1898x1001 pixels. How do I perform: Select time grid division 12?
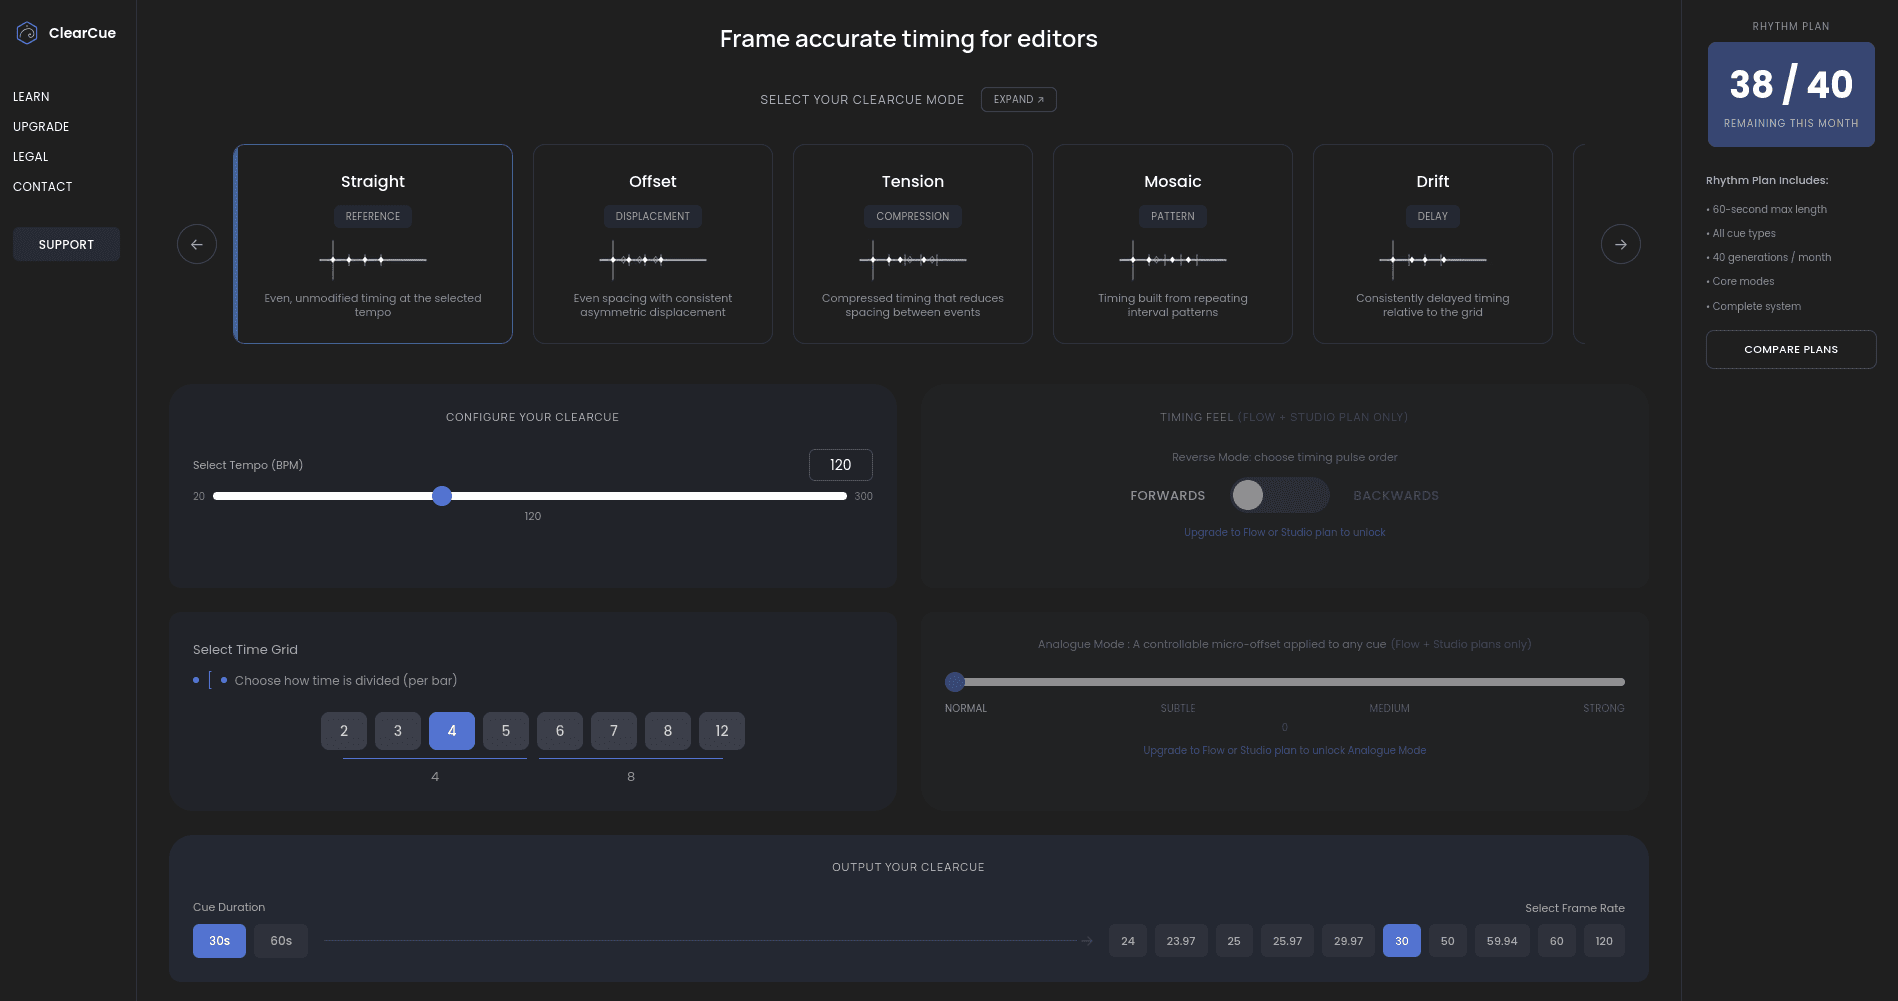click(721, 731)
